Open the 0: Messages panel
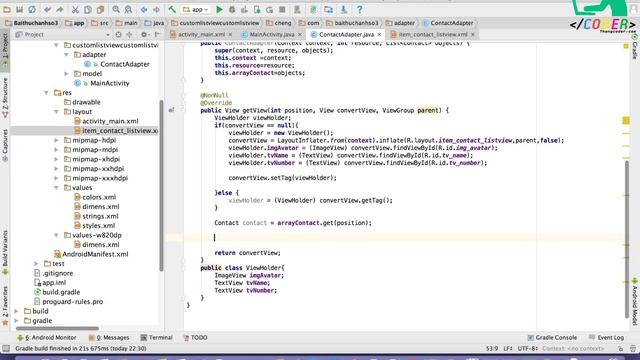The image size is (640, 360). [109, 338]
